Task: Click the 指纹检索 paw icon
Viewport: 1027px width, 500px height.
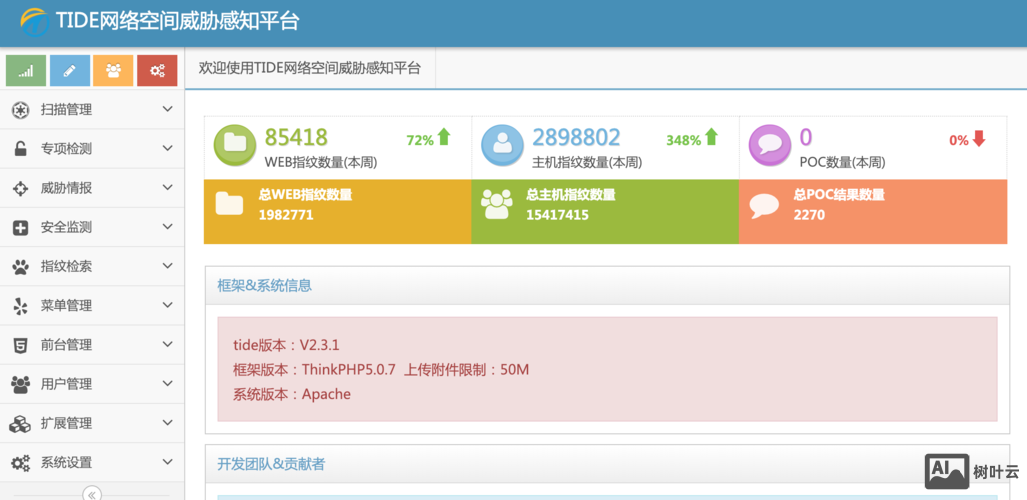Action: [x=21, y=267]
